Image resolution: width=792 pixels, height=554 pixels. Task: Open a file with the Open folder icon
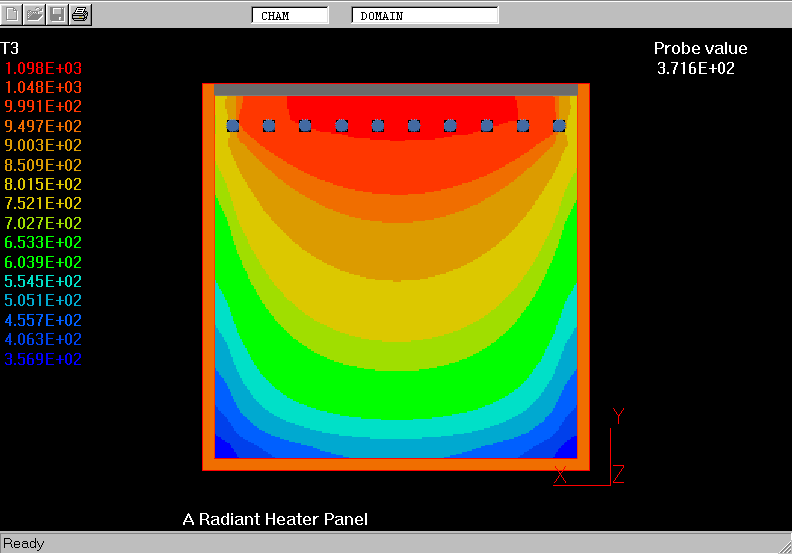tap(35, 14)
